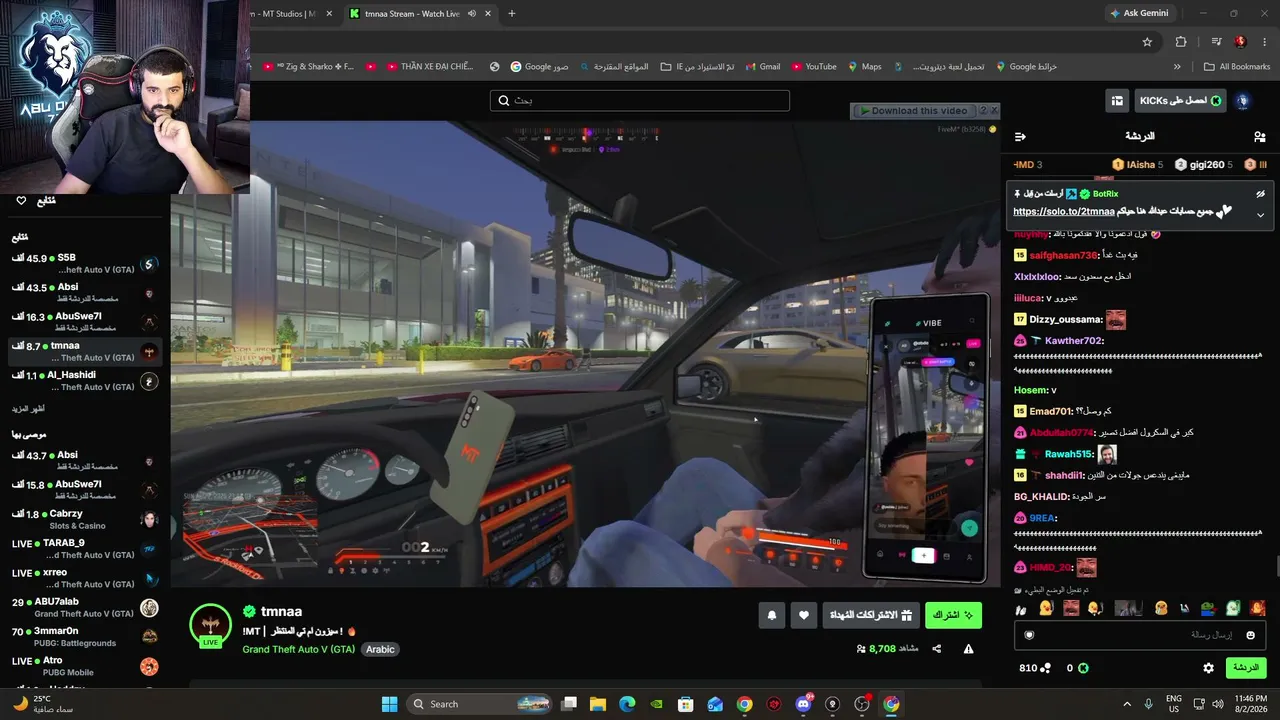The image size is (1280, 720).
Task: Expand the pinned message chevron
Action: point(1260,215)
